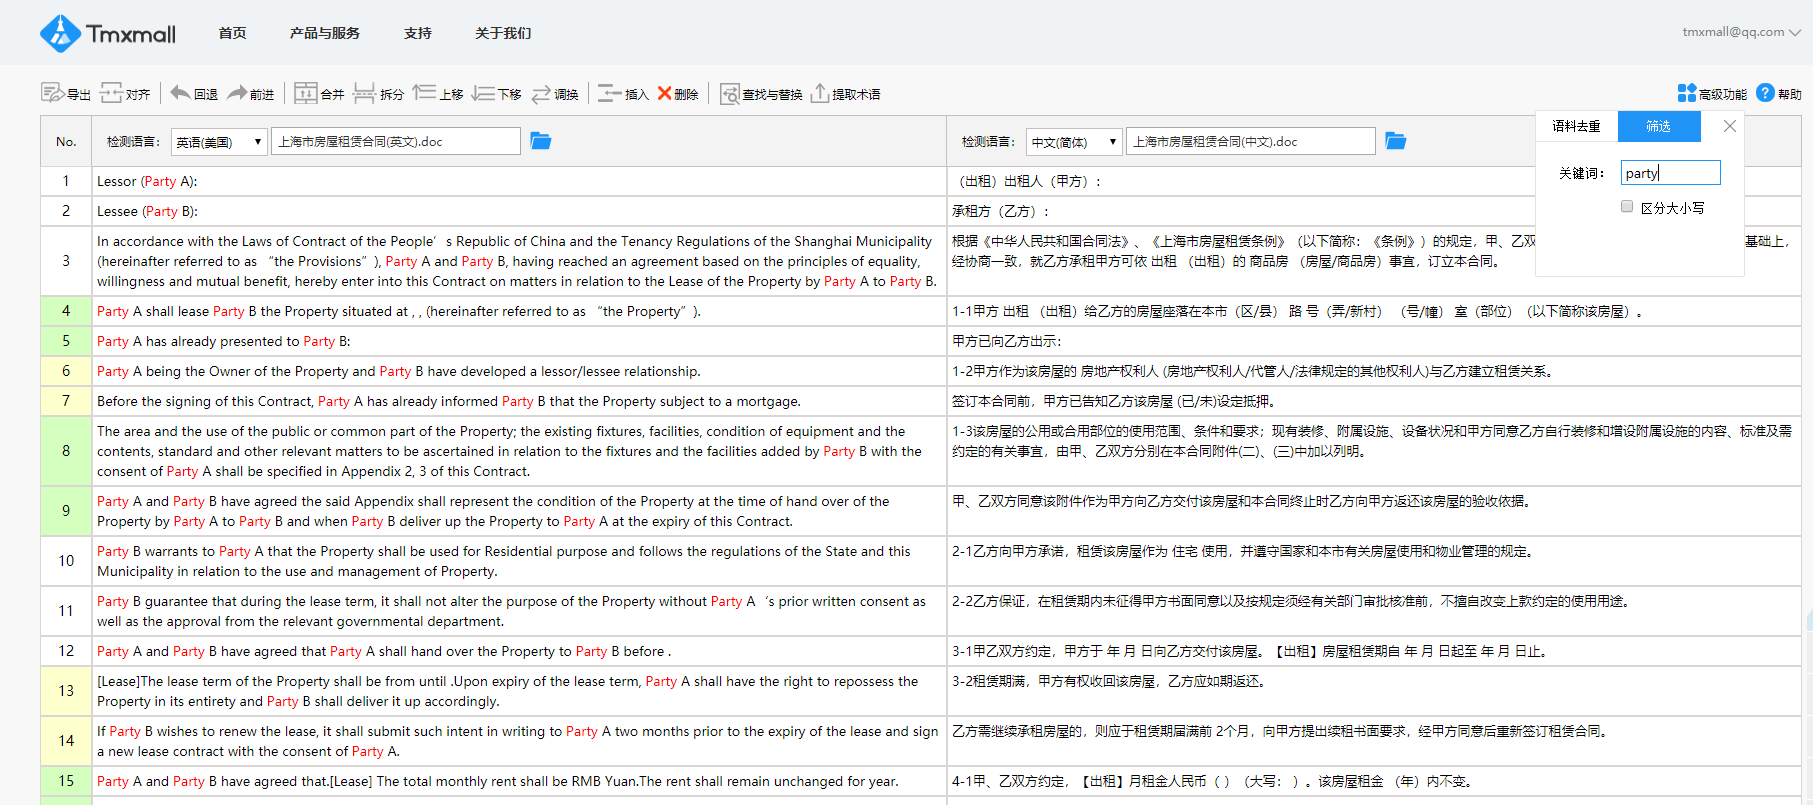Click the 'Party B warrants to Party A' cell
The width and height of the screenshot is (1813, 805).
519,561
